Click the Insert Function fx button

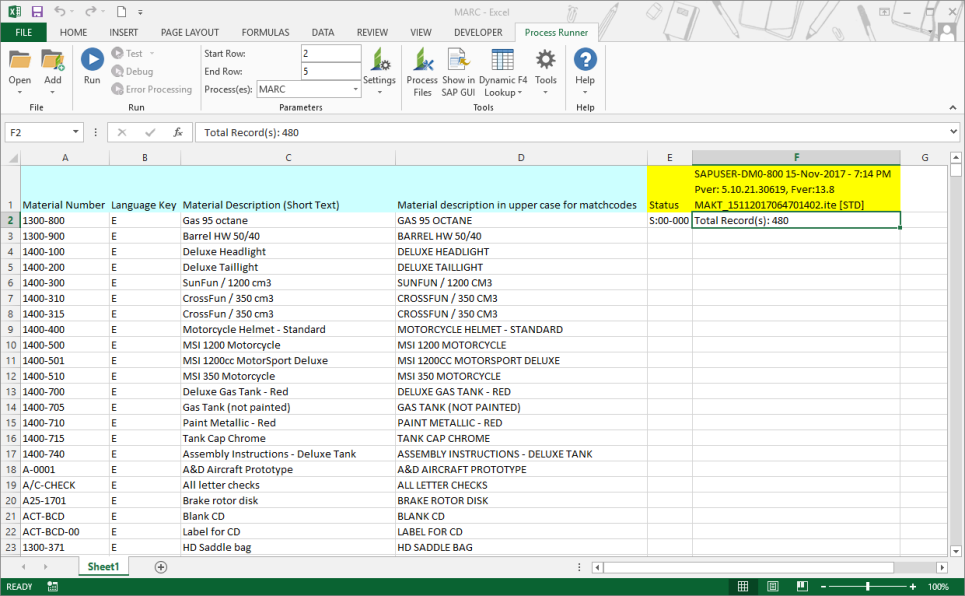click(177, 132)
